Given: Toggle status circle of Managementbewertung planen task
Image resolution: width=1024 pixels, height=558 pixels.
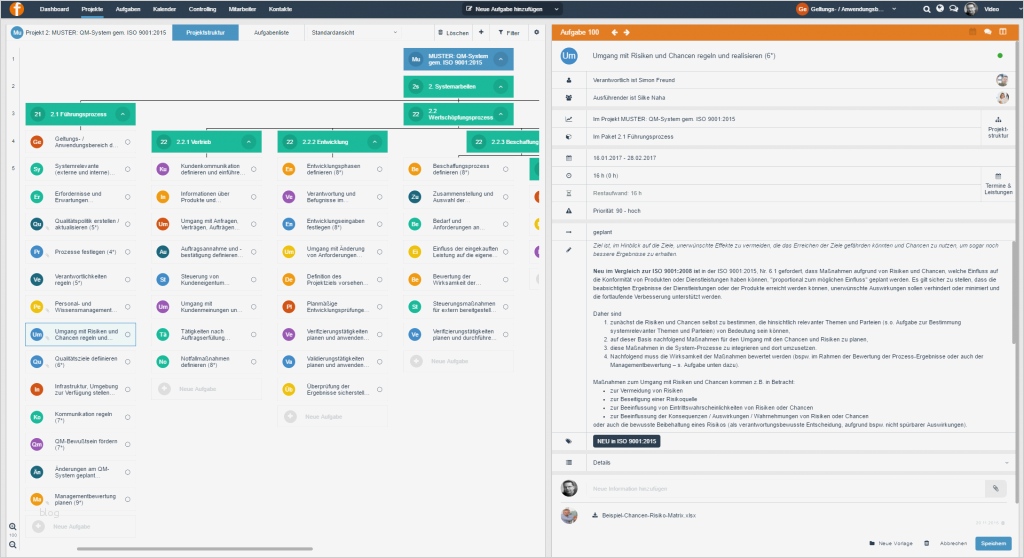Looking at the screenshot, I should pyautogui.click(x=127, y=499).
